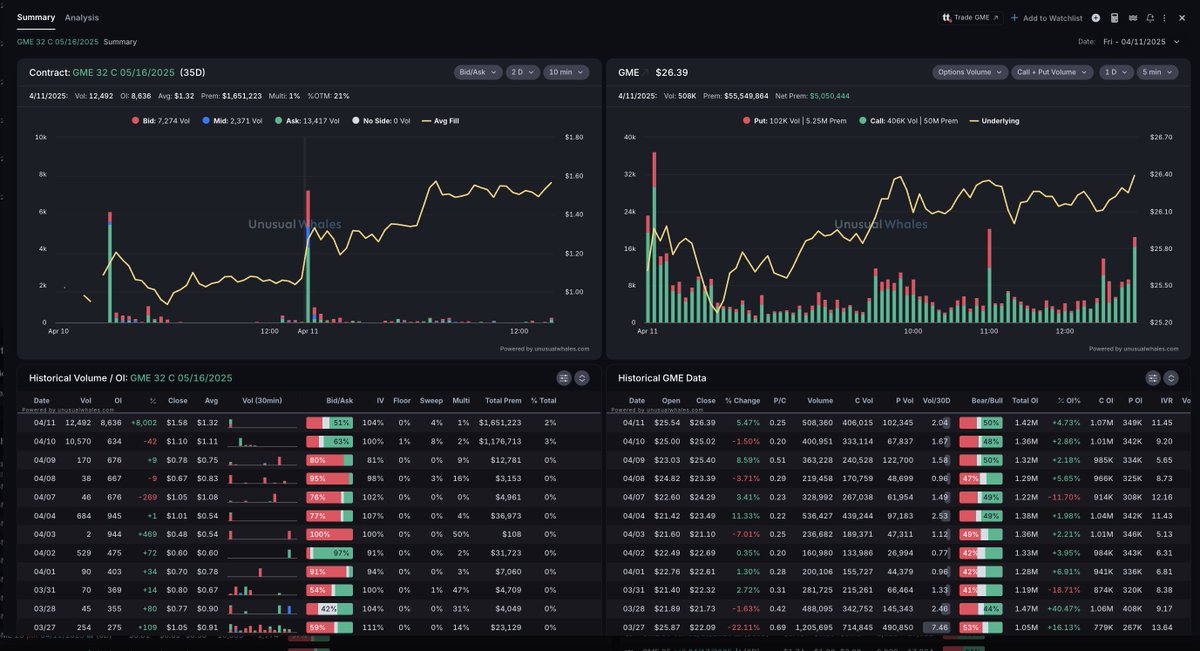Sort by % Change column in GME data
This screenshot has width=1200, height=651.
pos(742,400)
